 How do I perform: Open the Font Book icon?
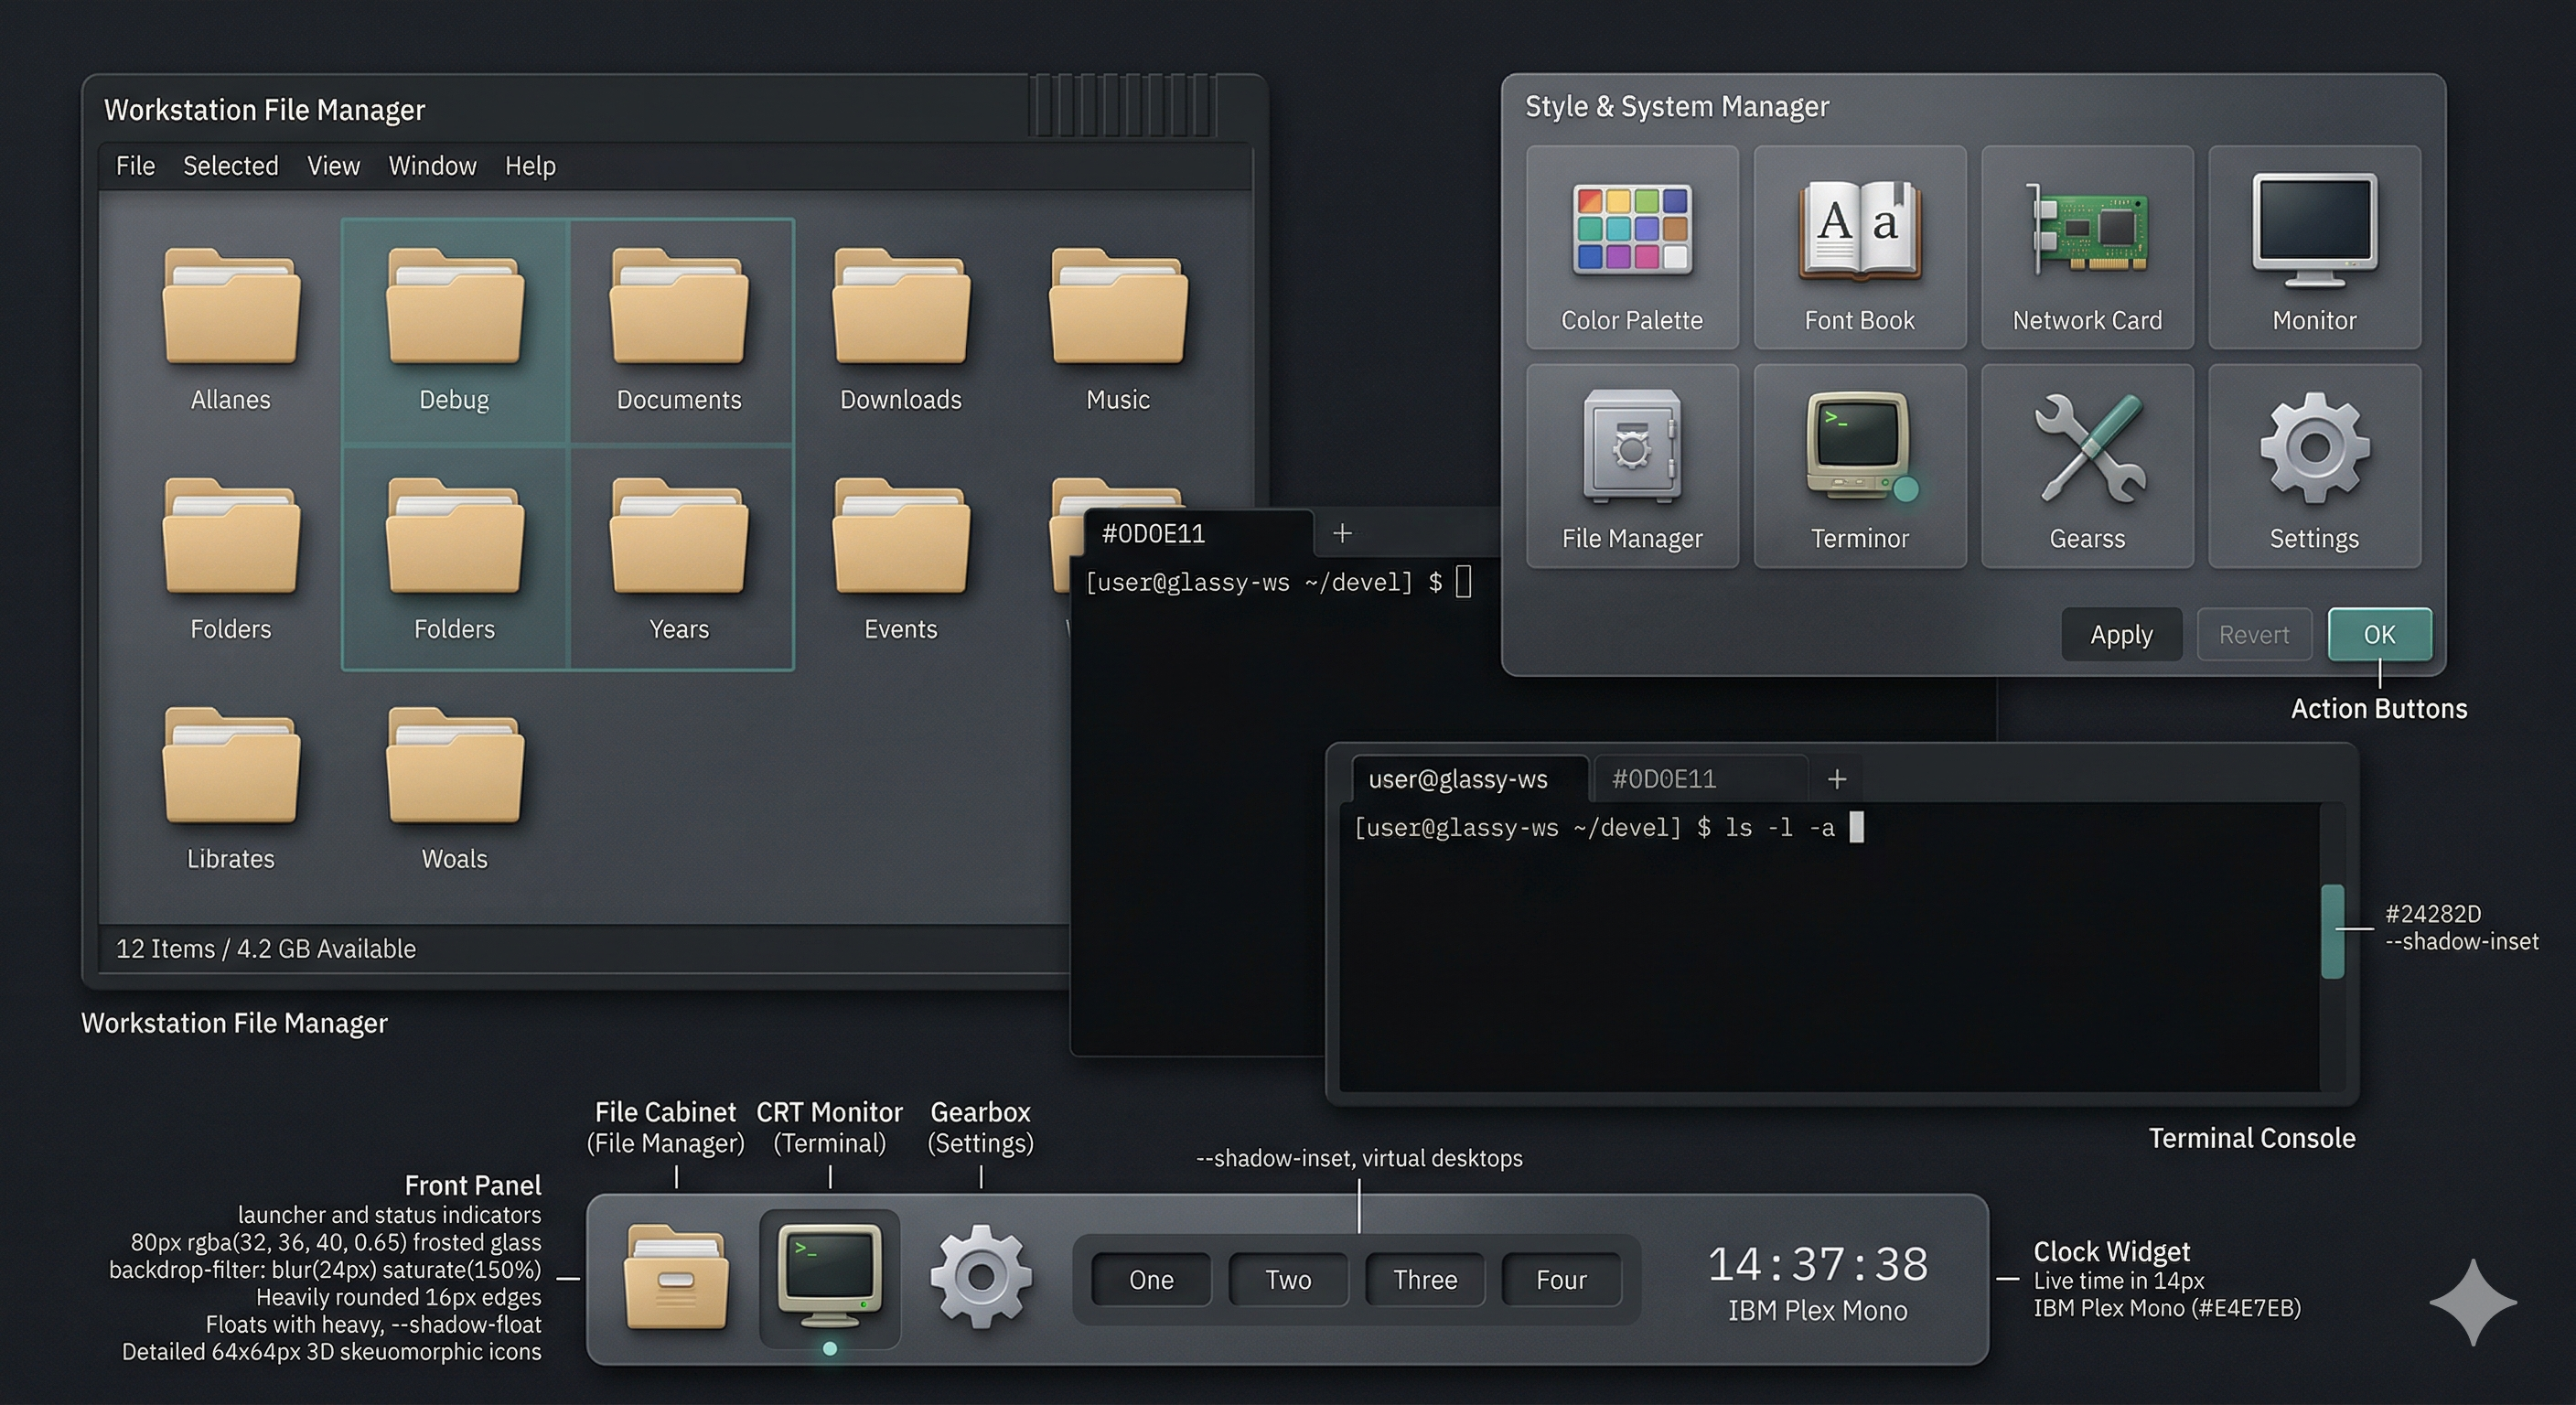point(1859,247)
